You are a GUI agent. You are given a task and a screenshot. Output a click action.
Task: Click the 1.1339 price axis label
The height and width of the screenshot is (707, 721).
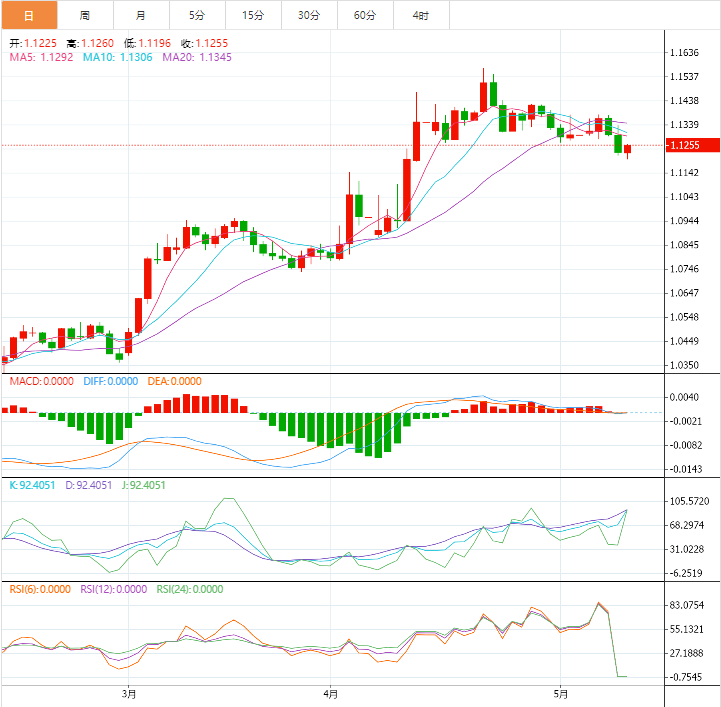684,125
